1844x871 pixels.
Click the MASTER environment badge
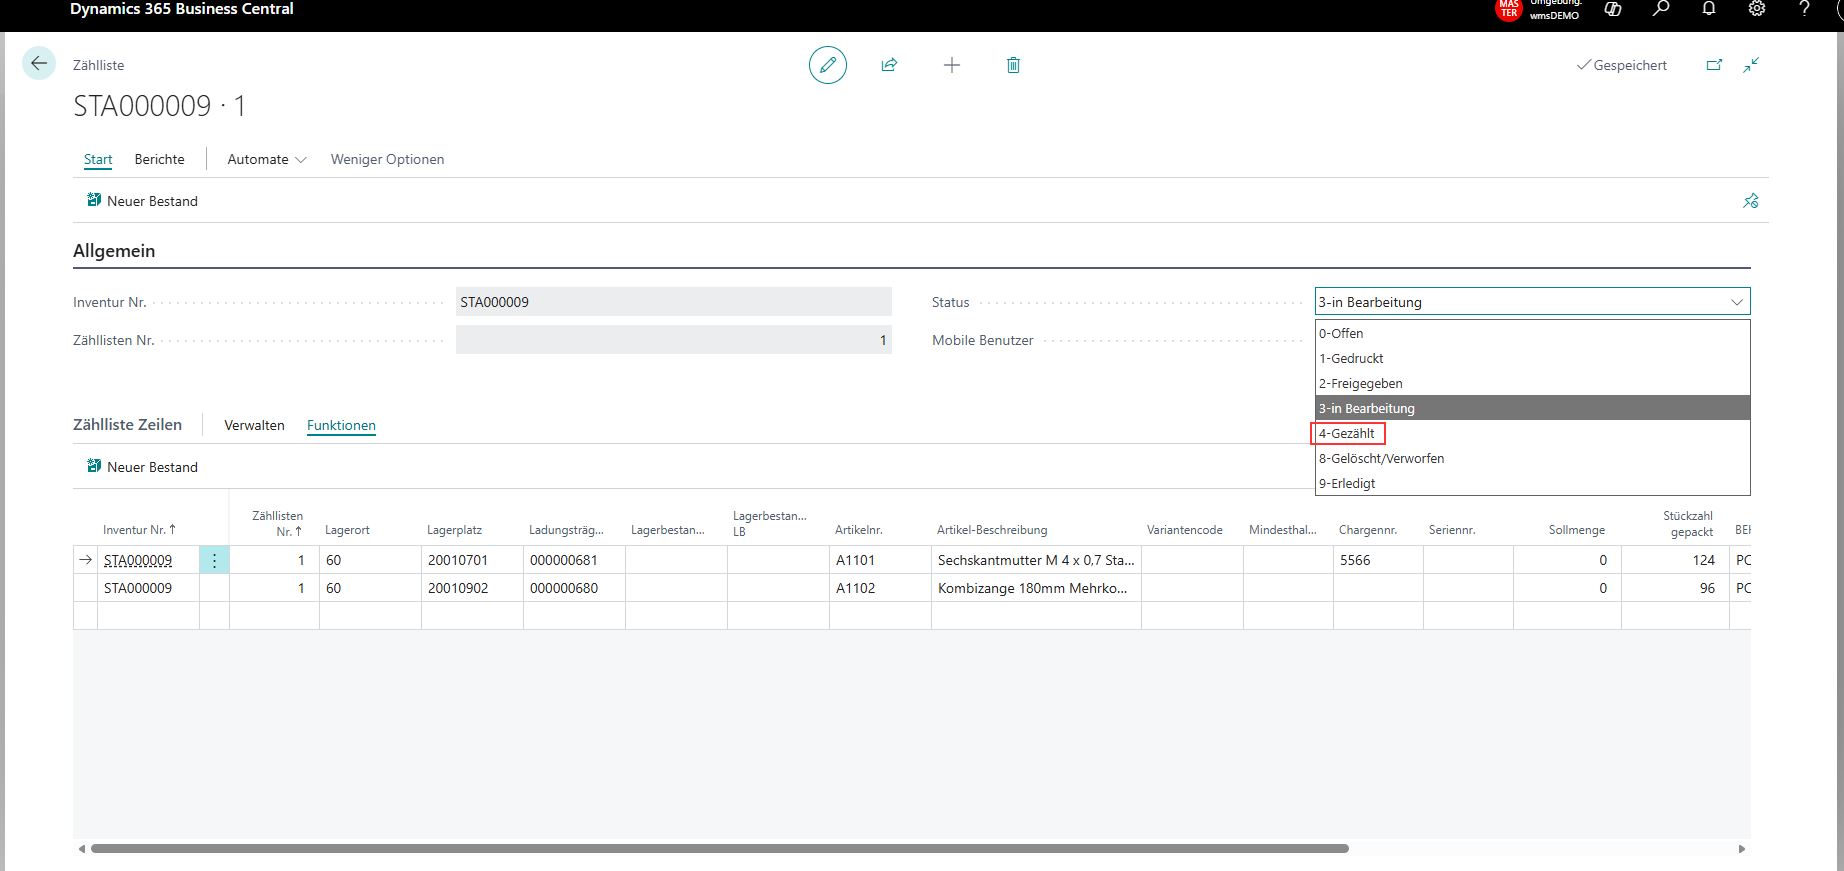tap(1509, 9)
